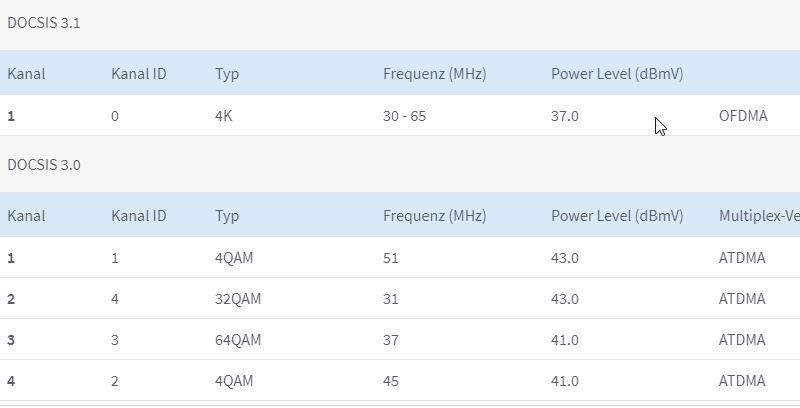Select the frequency value 37 in DOCSIS 3.0
This screenshot has height=408, width=800.
pos(390,340)
